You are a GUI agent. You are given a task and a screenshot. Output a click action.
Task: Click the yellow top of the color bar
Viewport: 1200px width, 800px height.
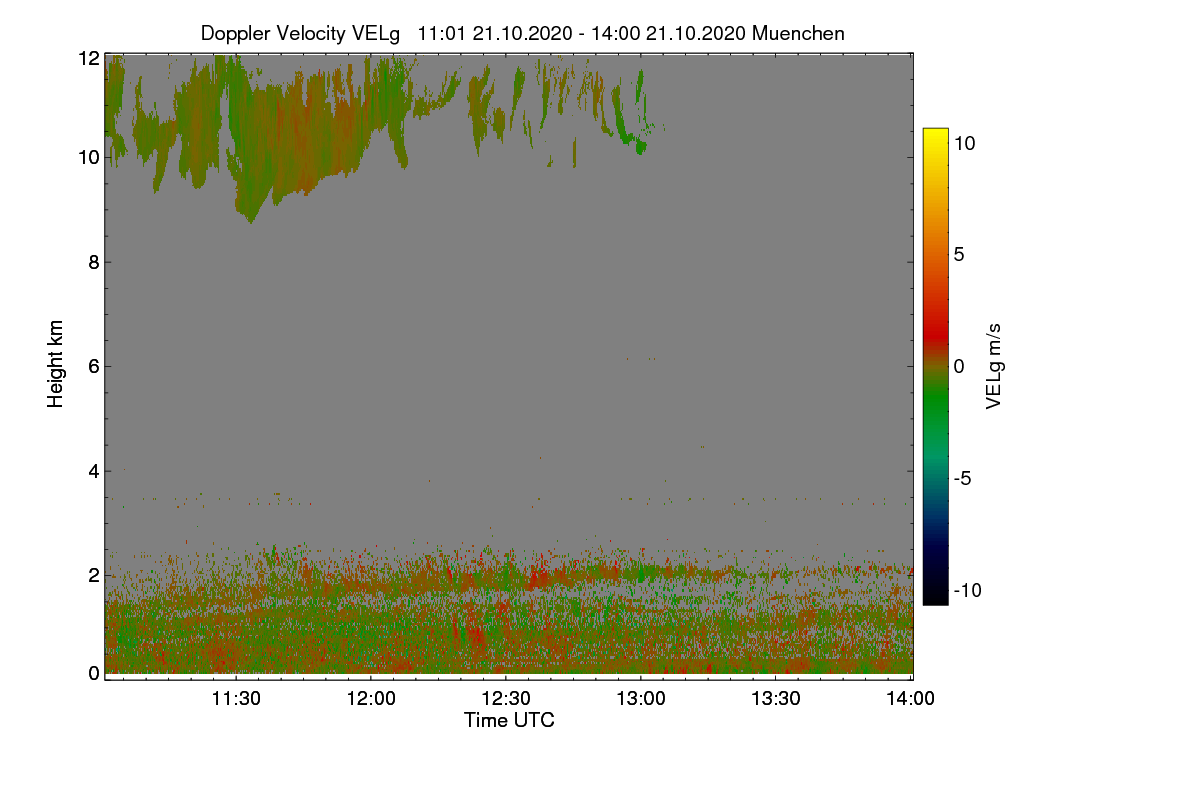pos(935,136)
